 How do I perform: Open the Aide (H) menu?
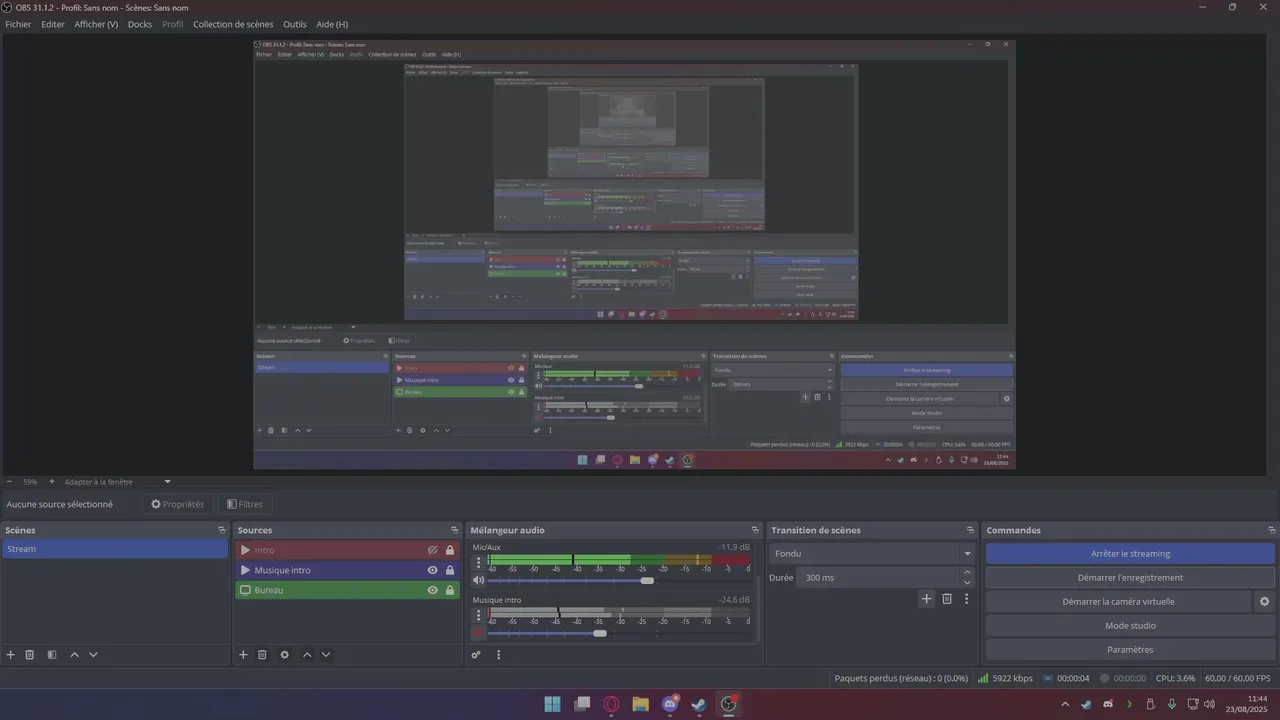coord(332,24)
